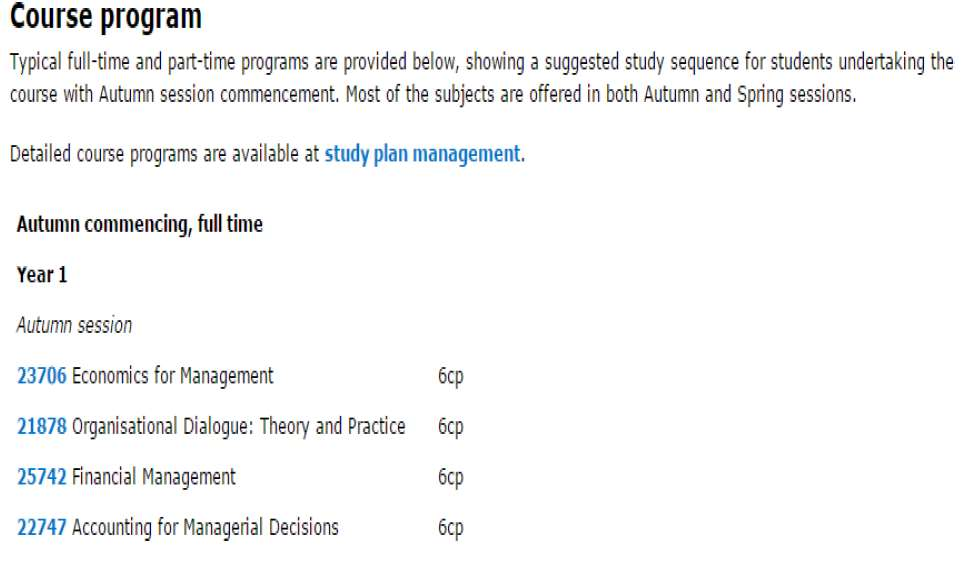Click the italic Autumn session label
Viewport: 972px width, 565px height.
coord(74,326)
